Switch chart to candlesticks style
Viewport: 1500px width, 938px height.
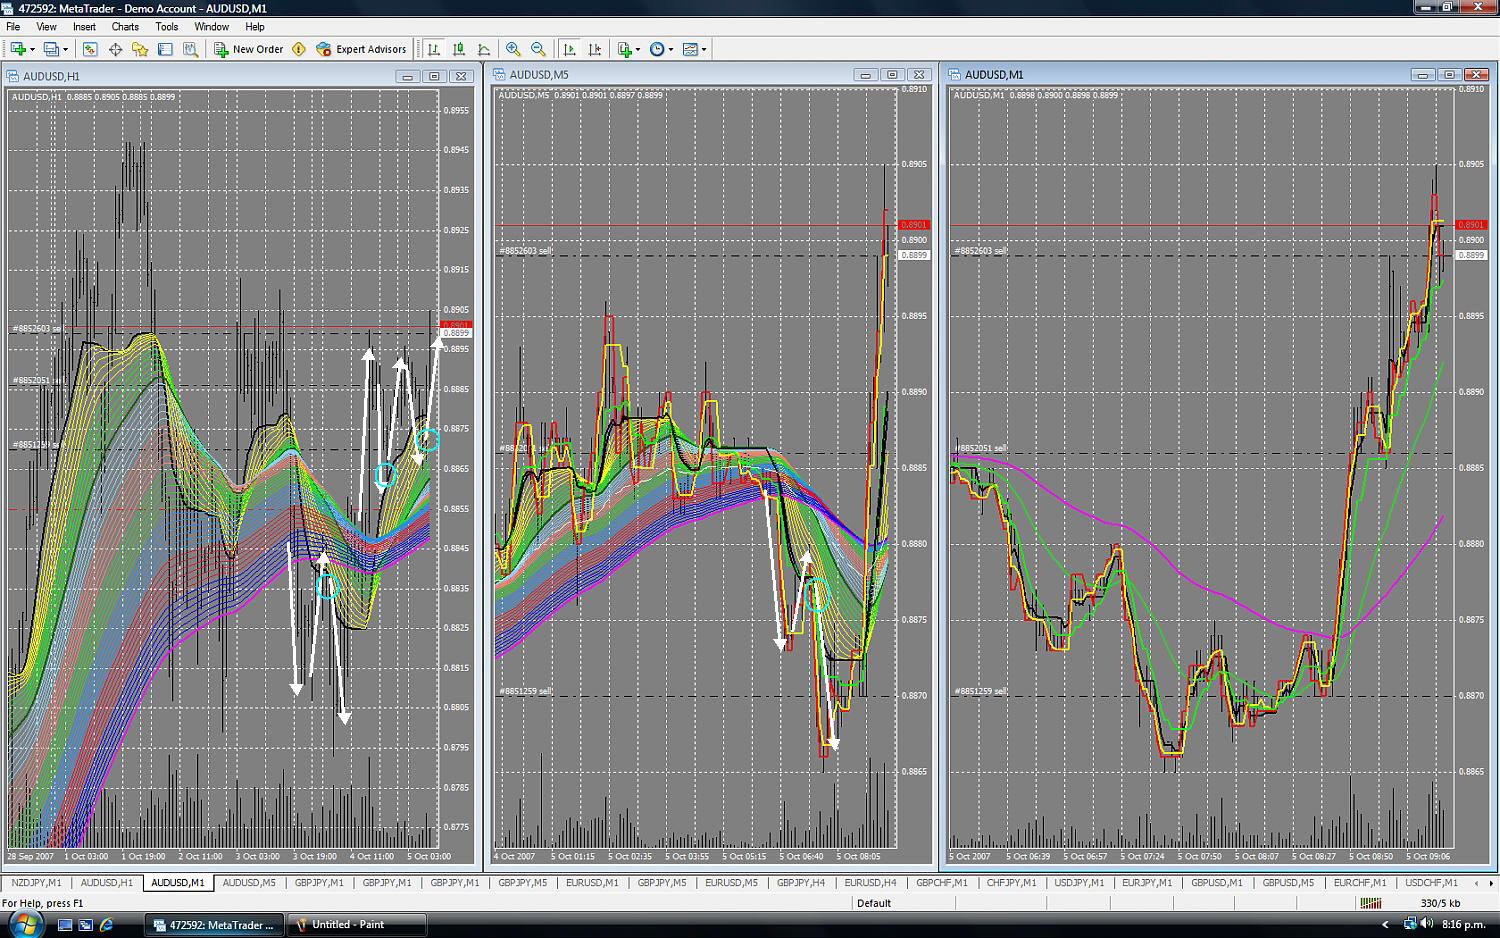pyautogui.click(x=459, y=49)
